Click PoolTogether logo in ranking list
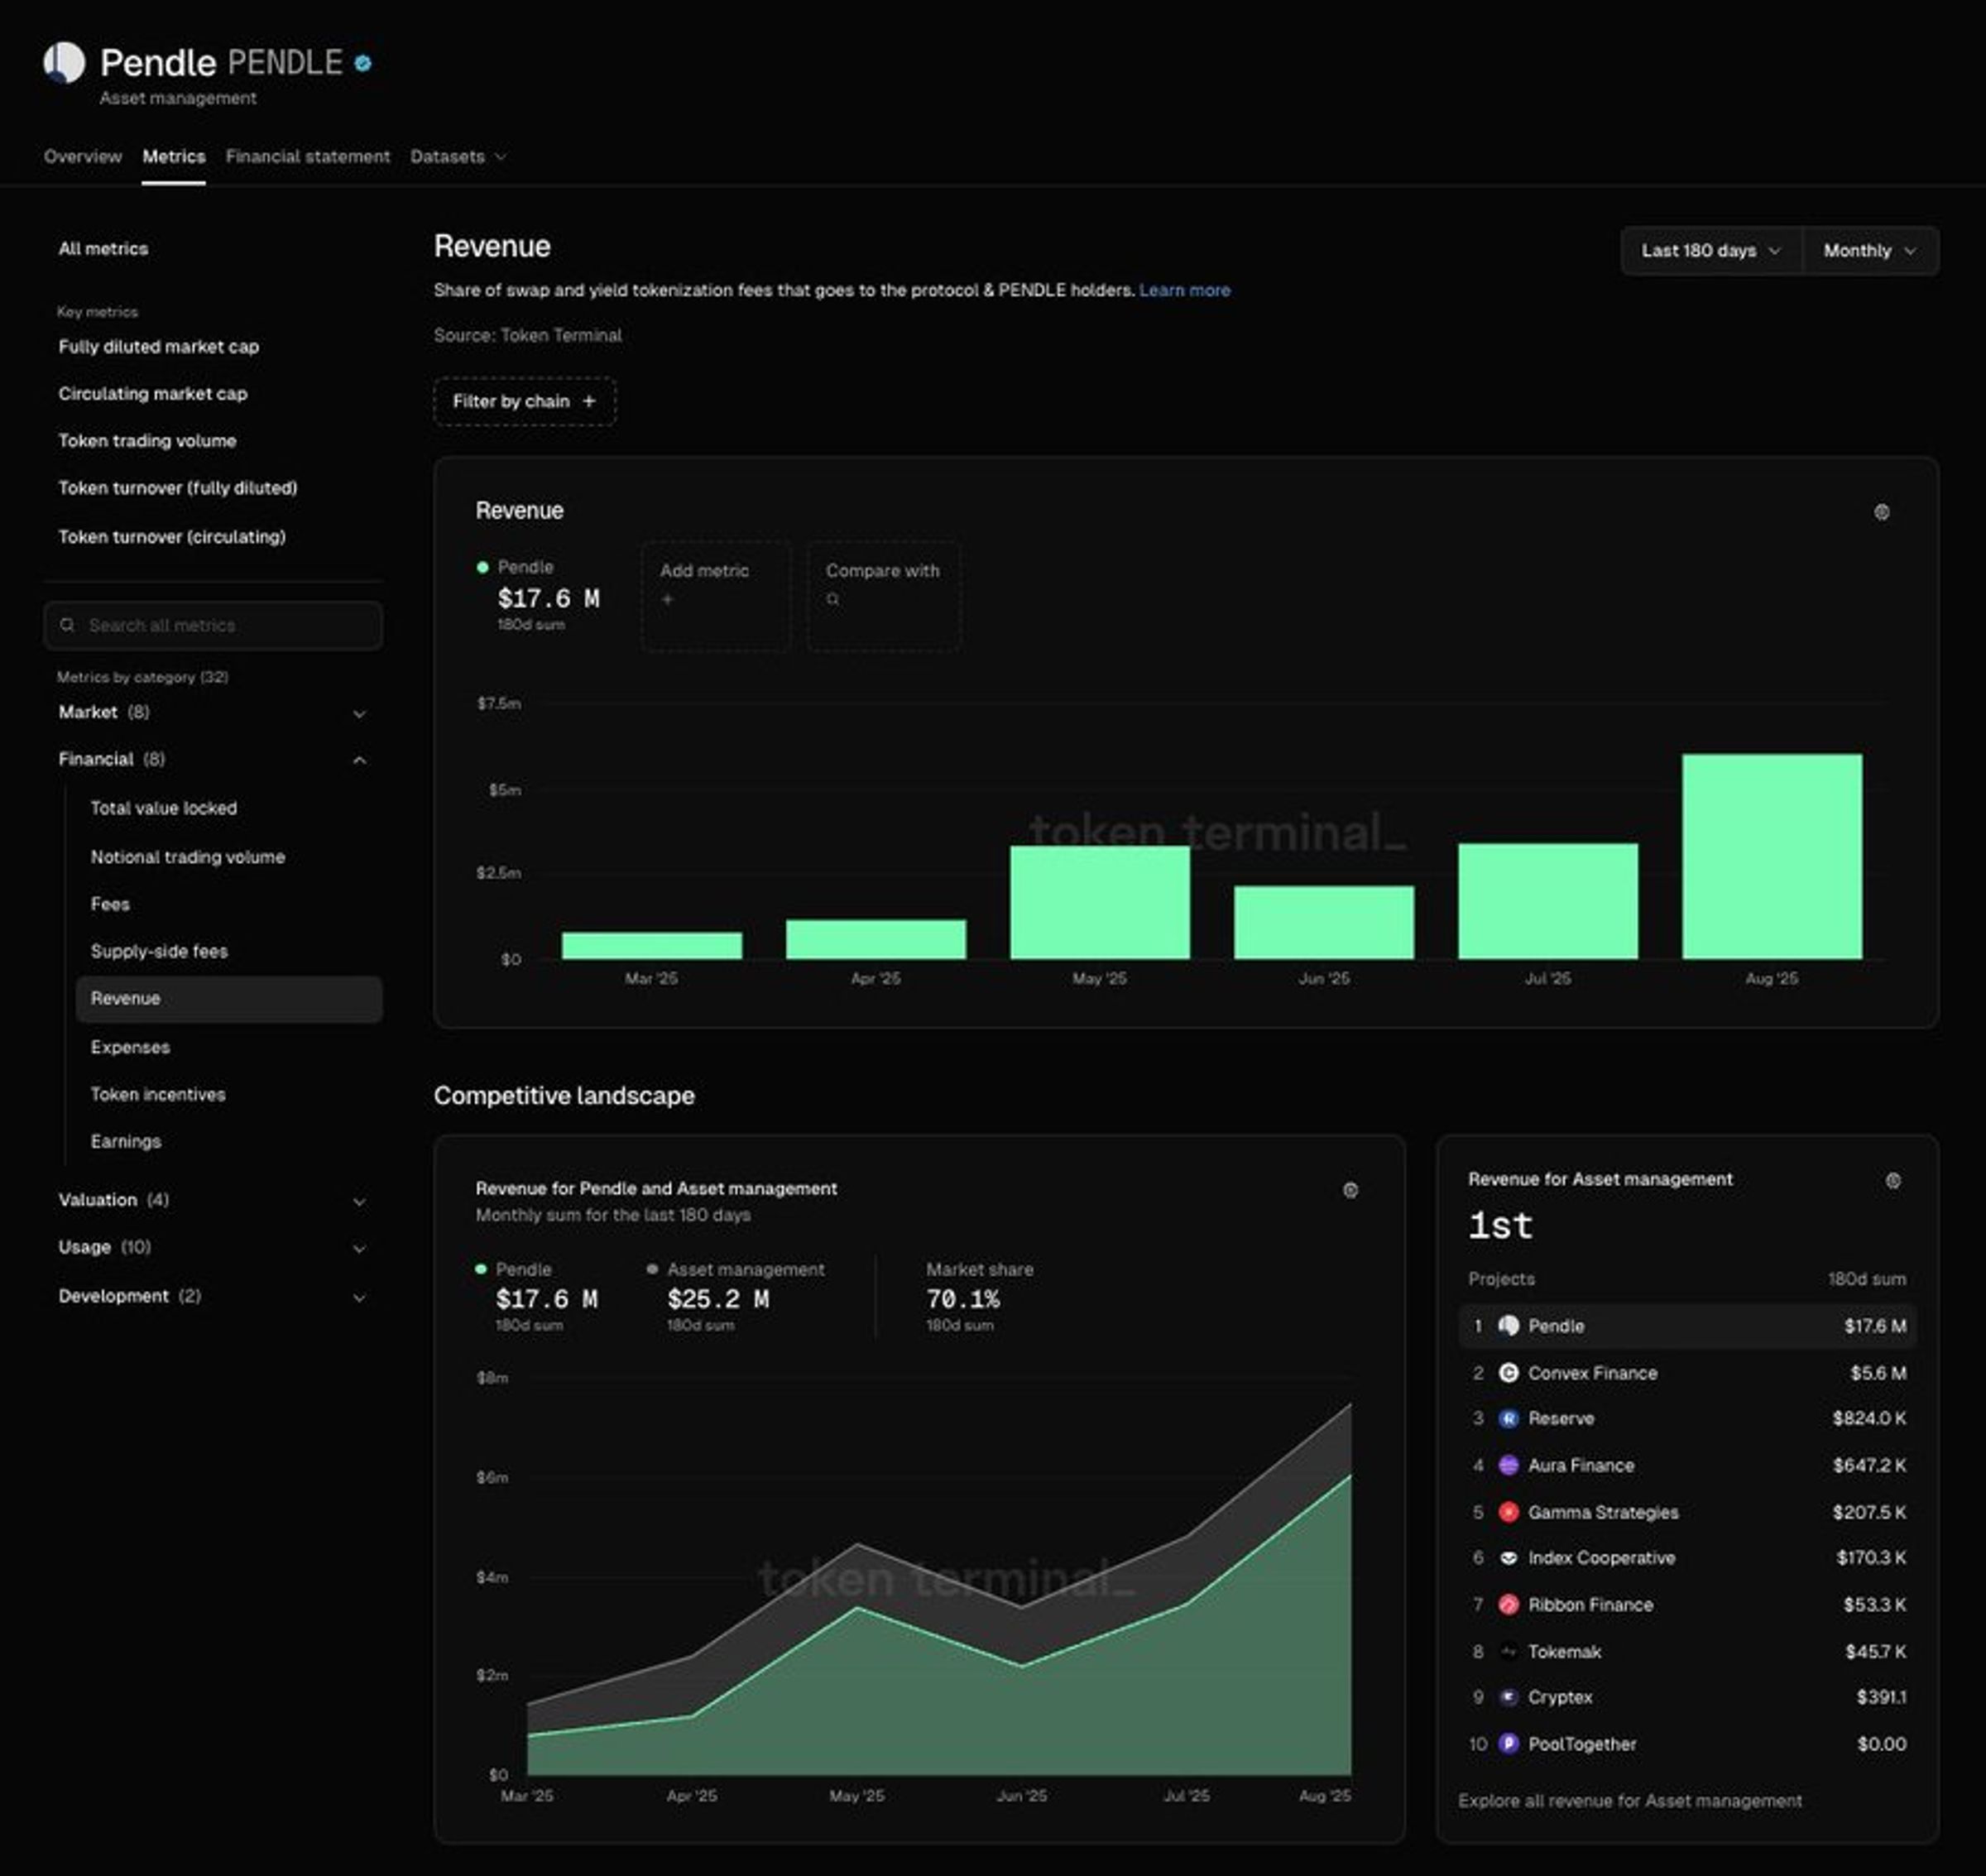1986x1876 pixels. coord(1508,1744)
